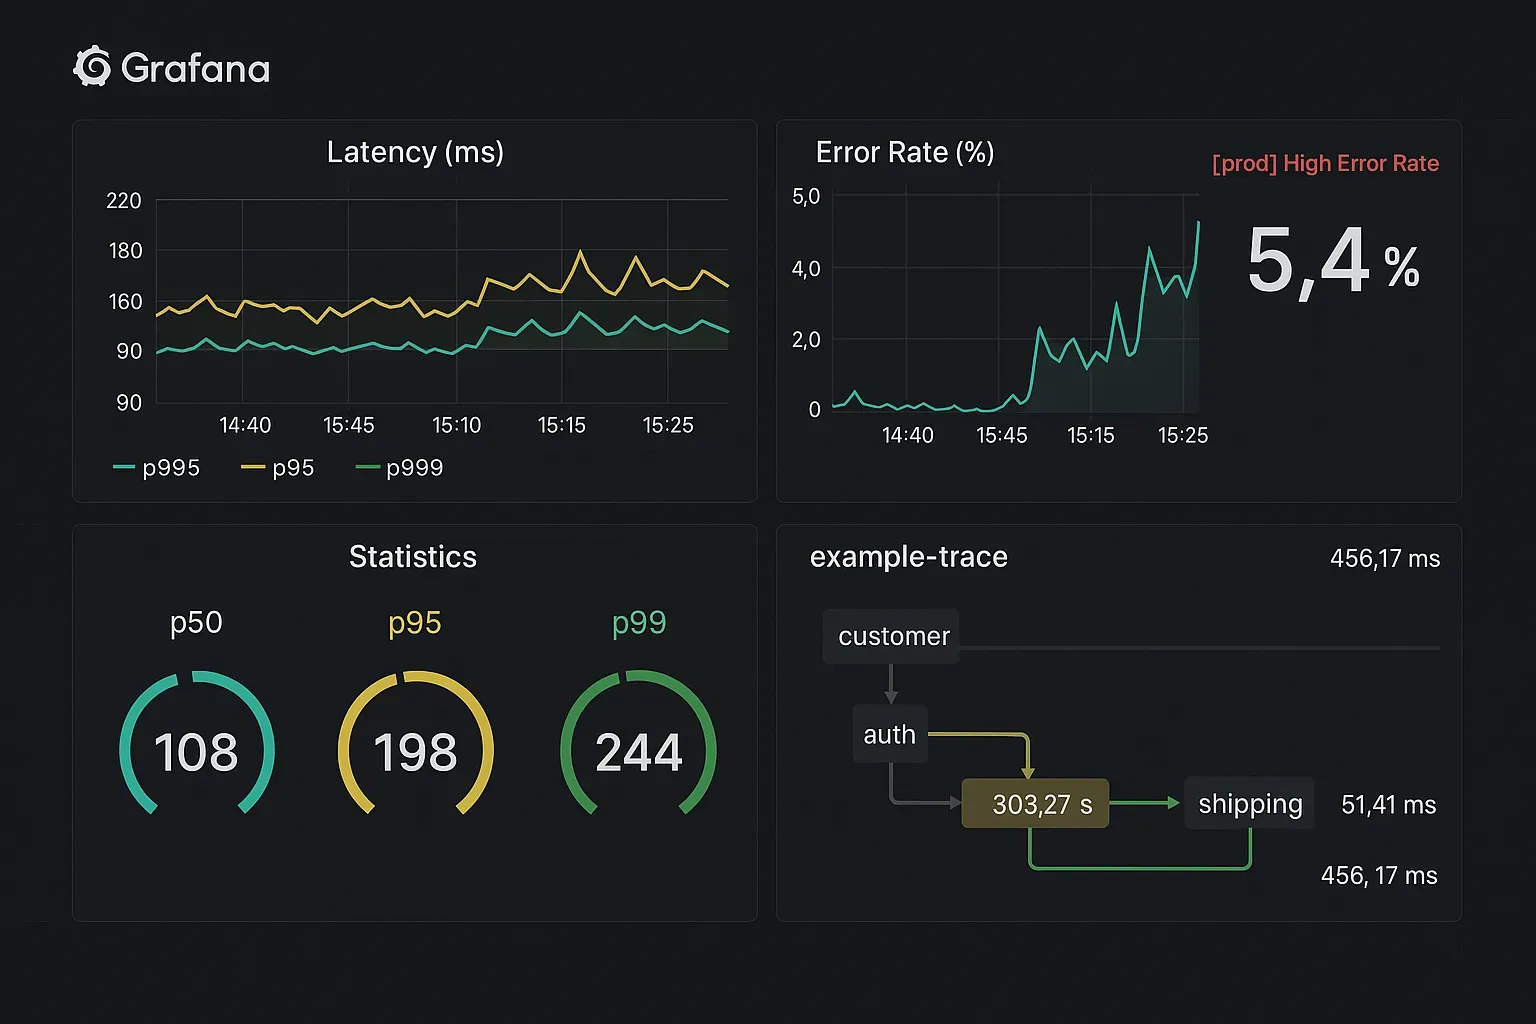
Task: Toggle the p95 legend series
Action: coord(279,468)
